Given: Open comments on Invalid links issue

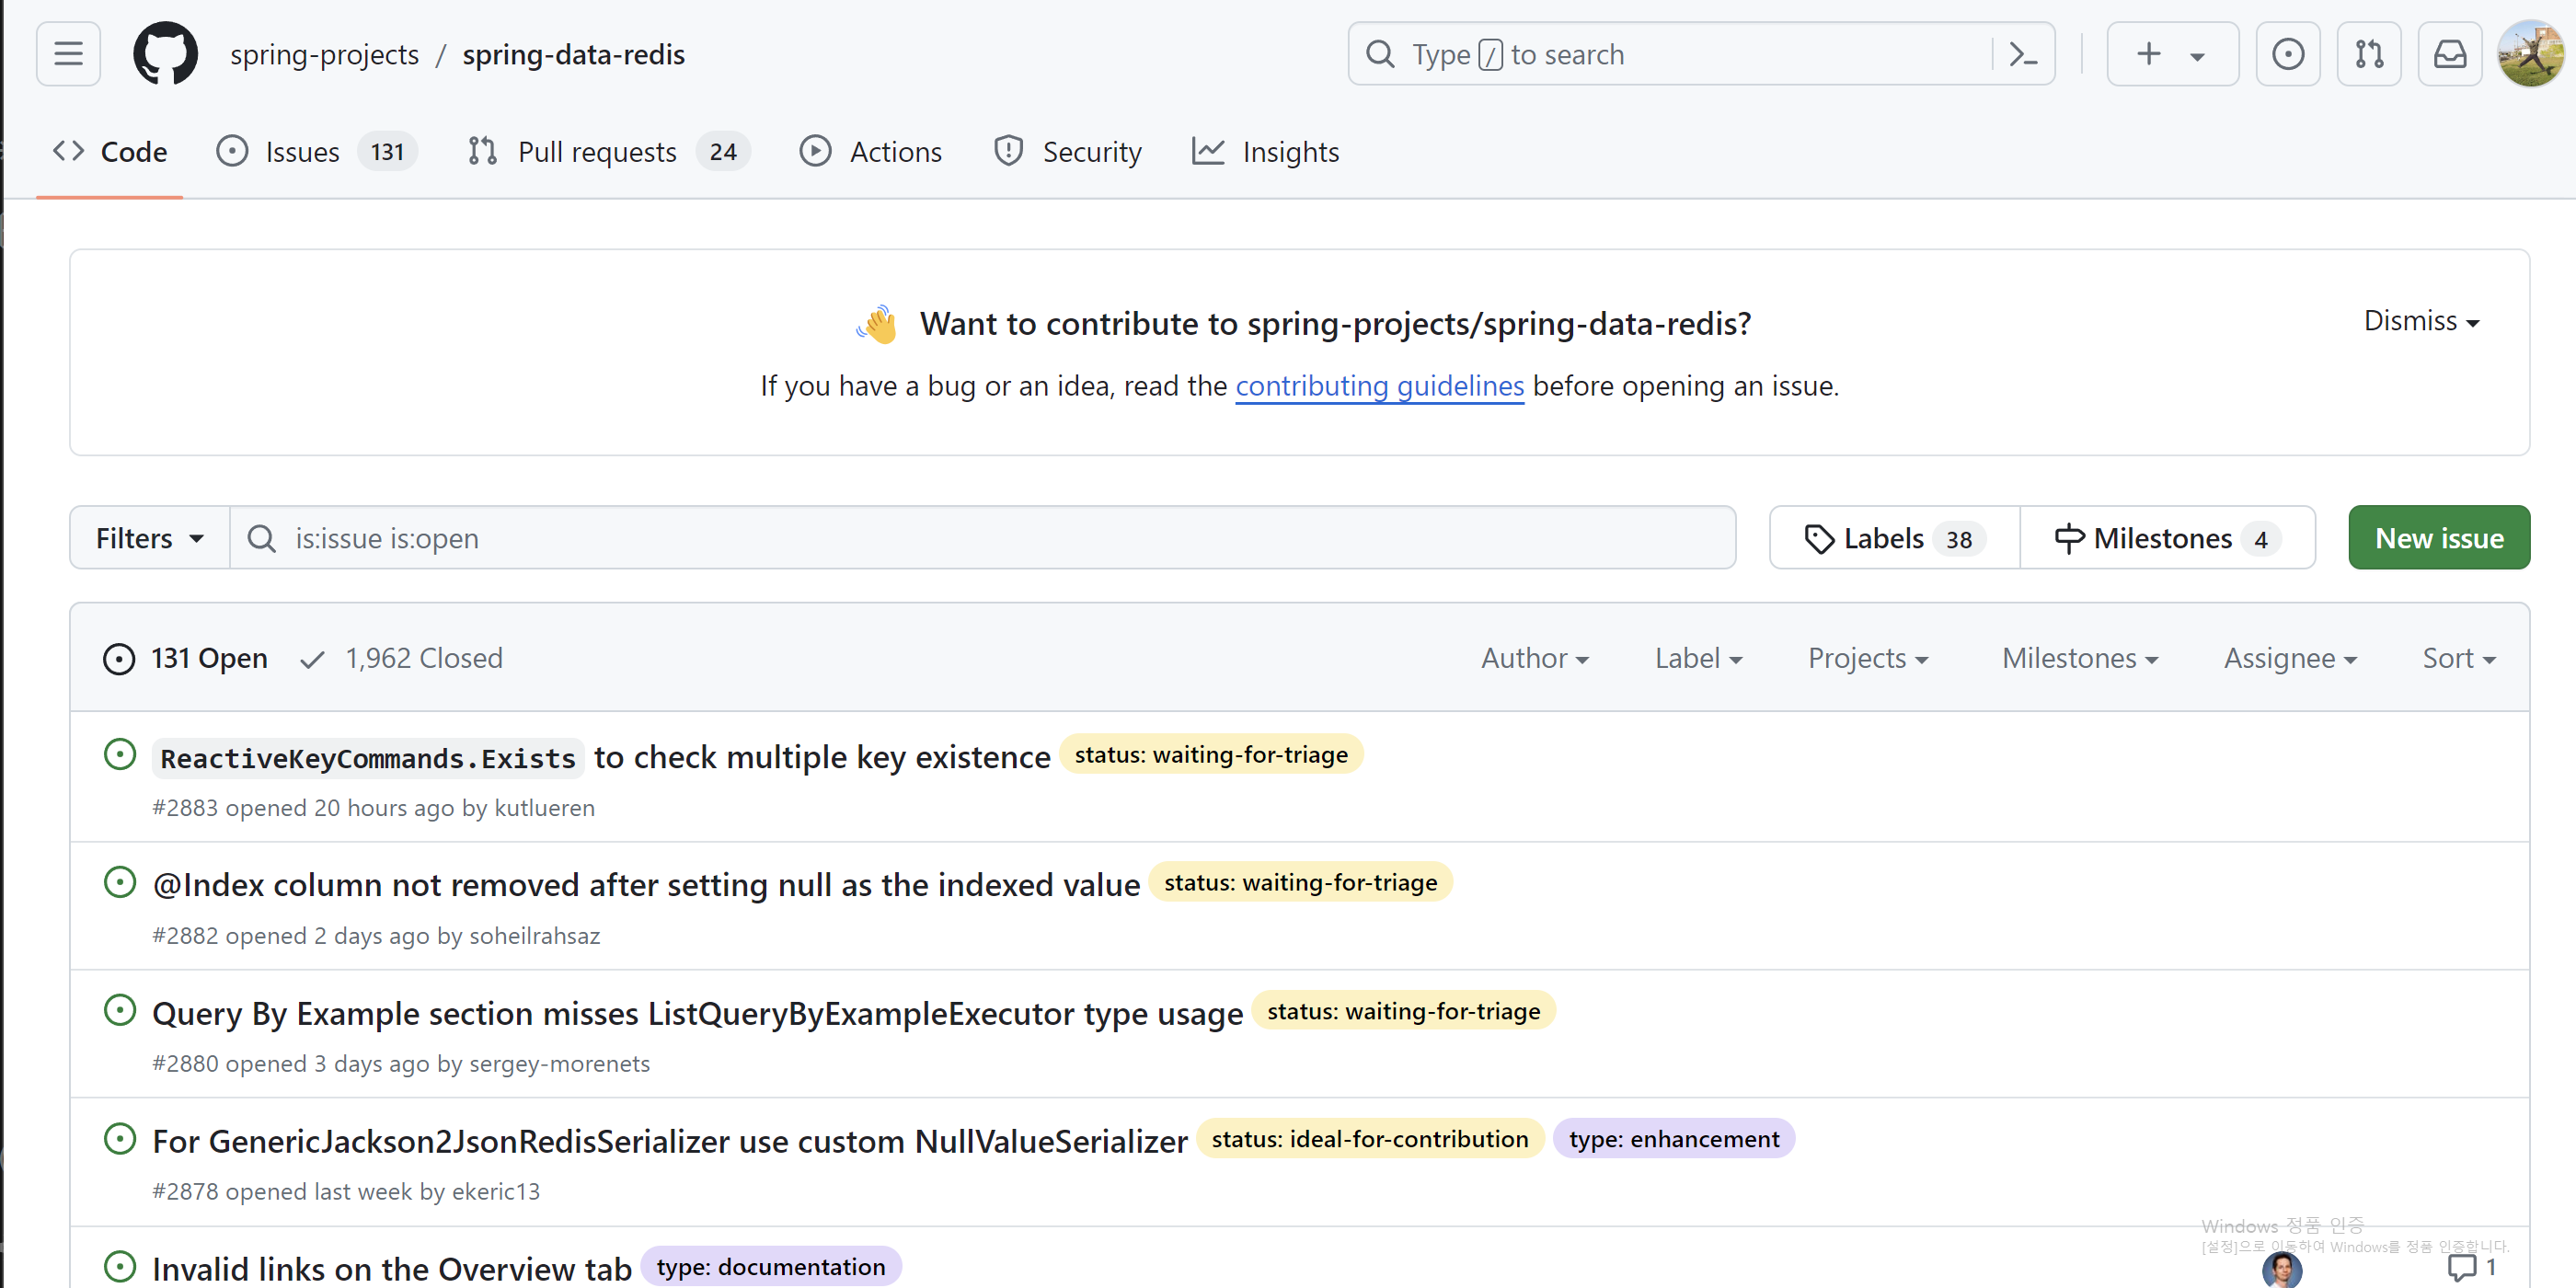Looking at the screenshot, I should pyautogui.click(x=2471, y=1267).
